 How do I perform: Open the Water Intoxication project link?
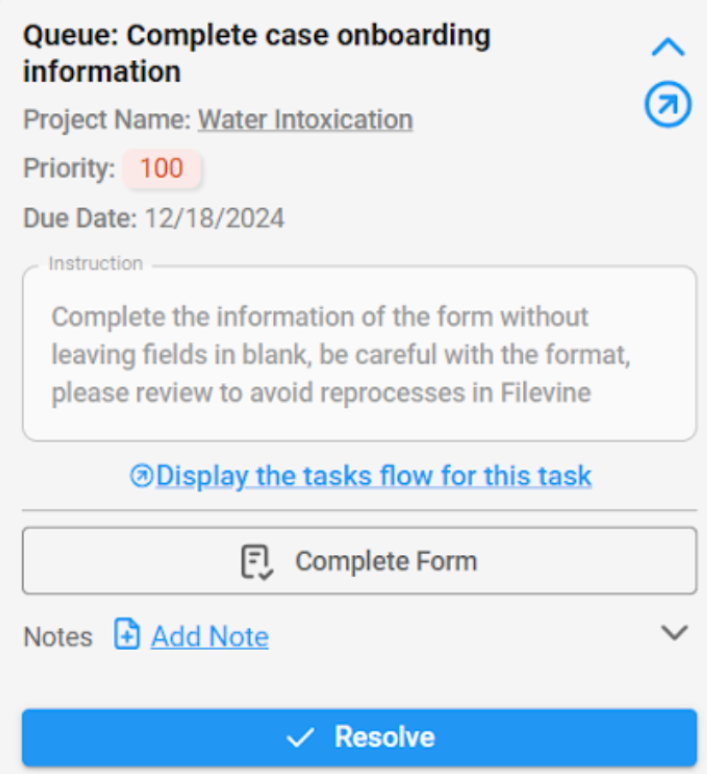[305, 120]
